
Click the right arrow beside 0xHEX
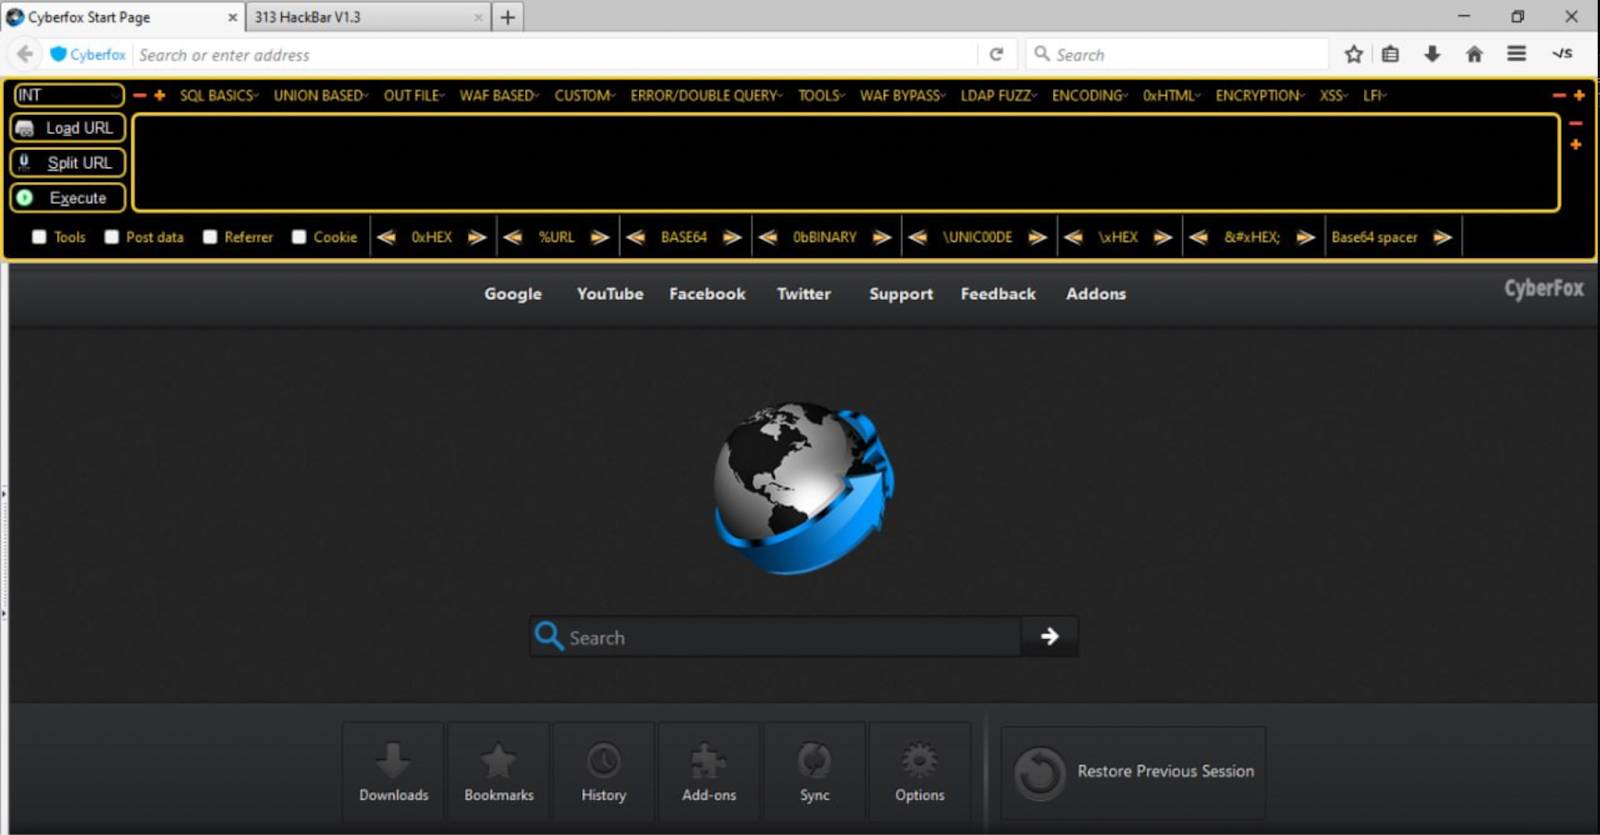click(x=478, y=237)
